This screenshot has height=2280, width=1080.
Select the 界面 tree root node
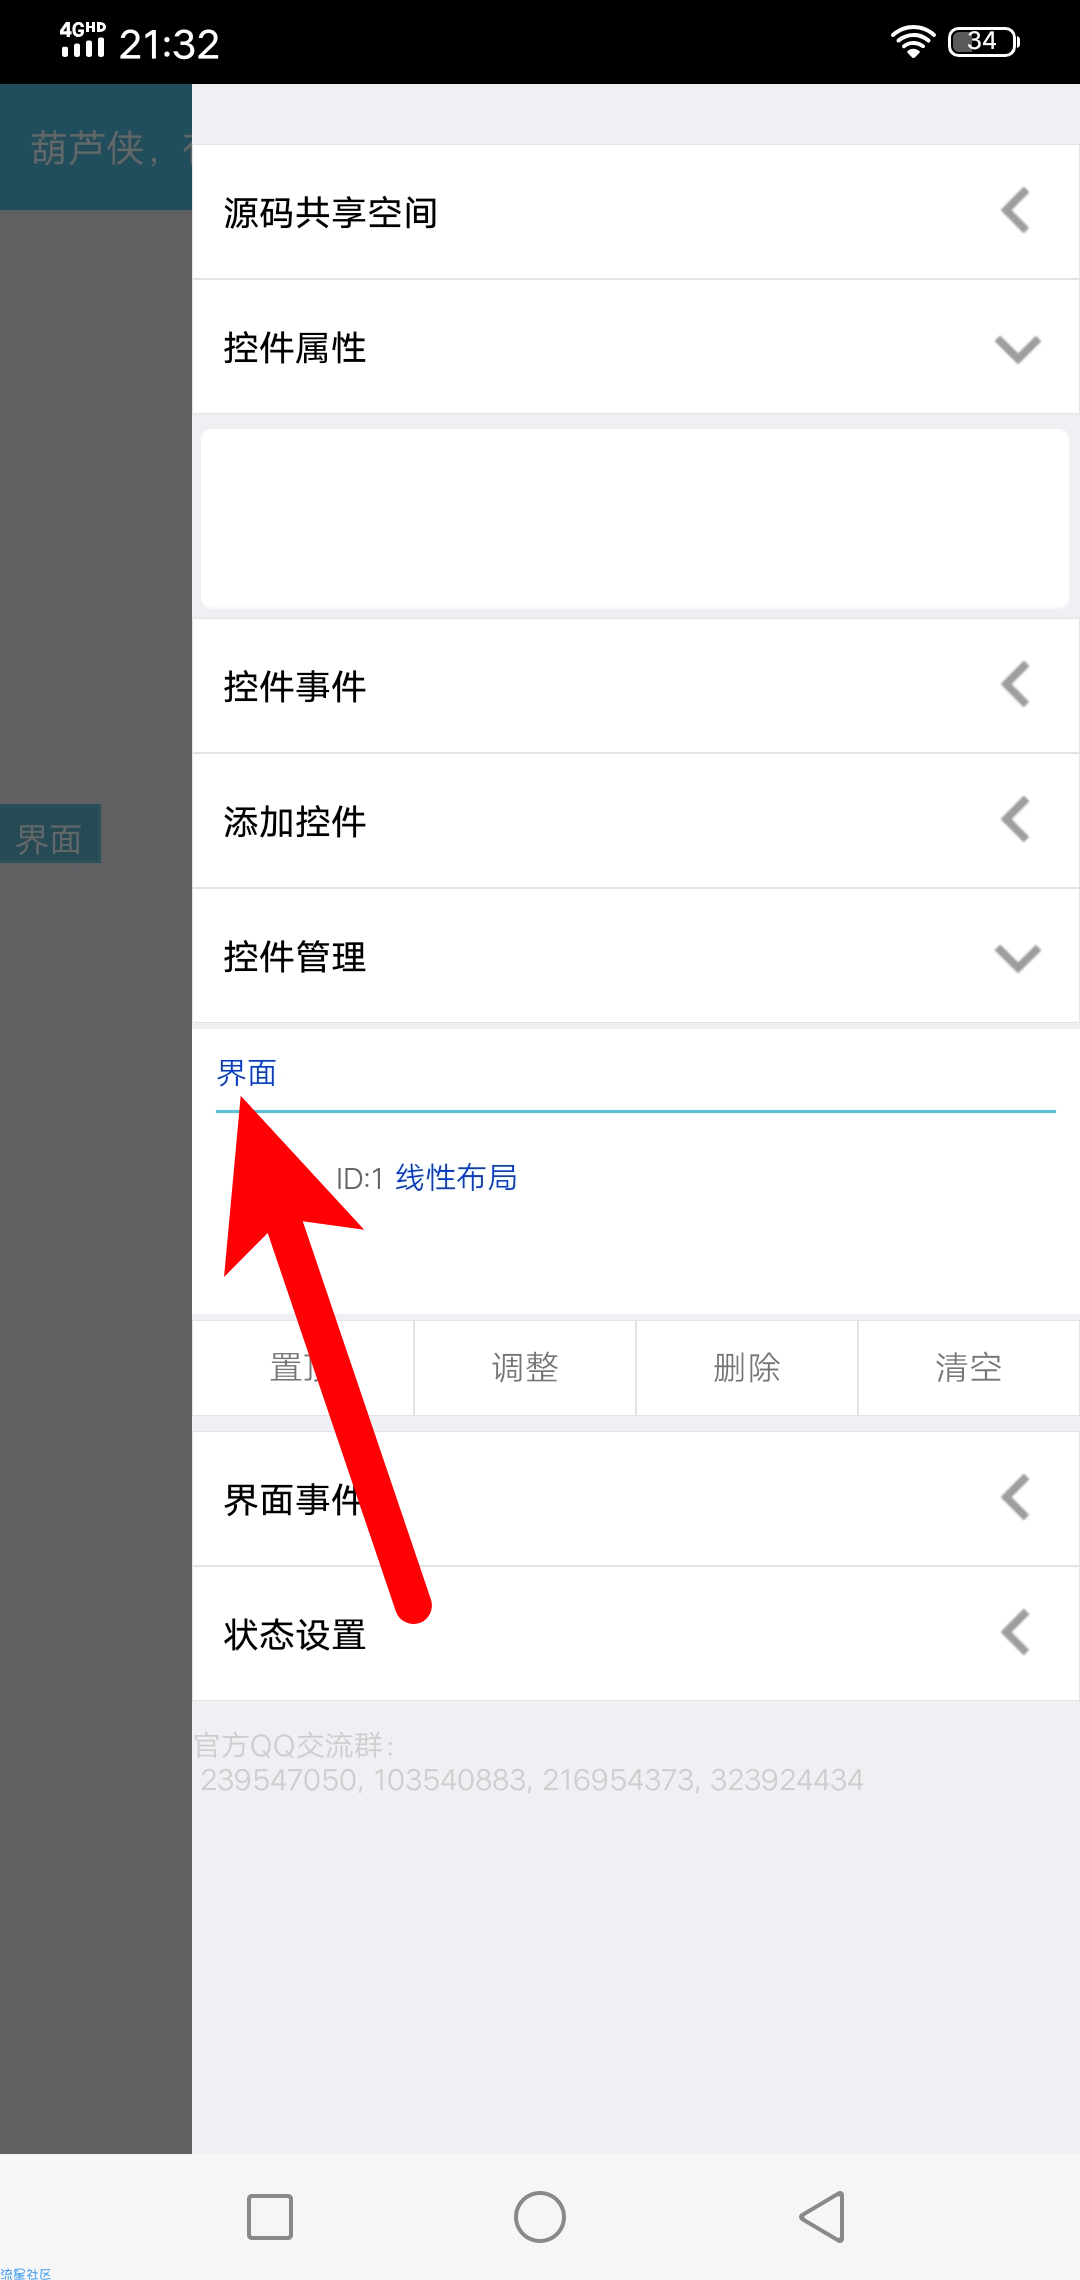point(247,1073)
